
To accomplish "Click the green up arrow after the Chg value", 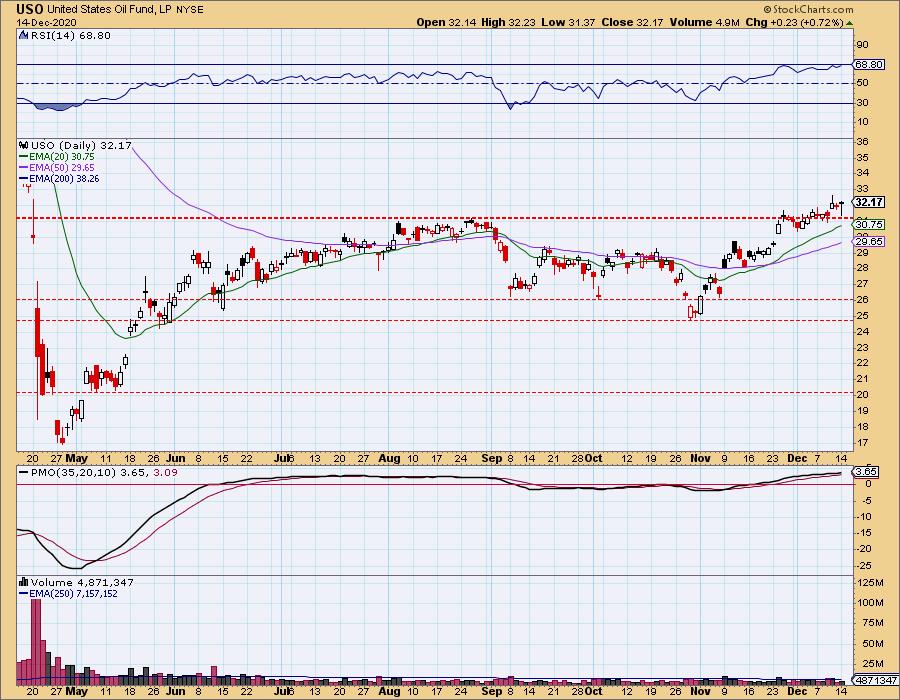I will 849,23.
